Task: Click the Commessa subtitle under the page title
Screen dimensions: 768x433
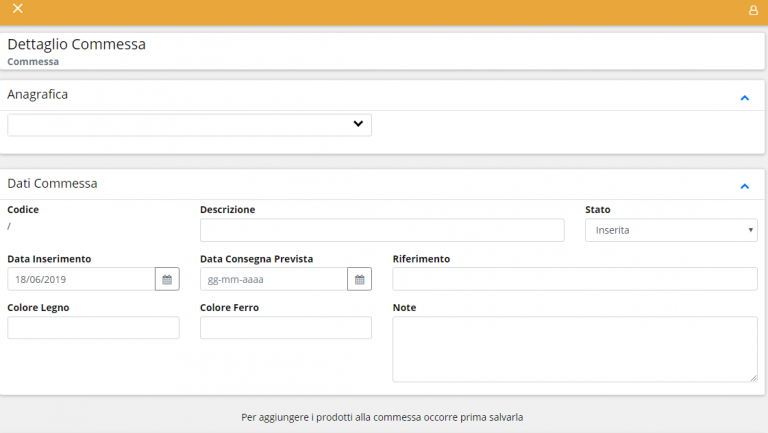Action: (33, 61)
